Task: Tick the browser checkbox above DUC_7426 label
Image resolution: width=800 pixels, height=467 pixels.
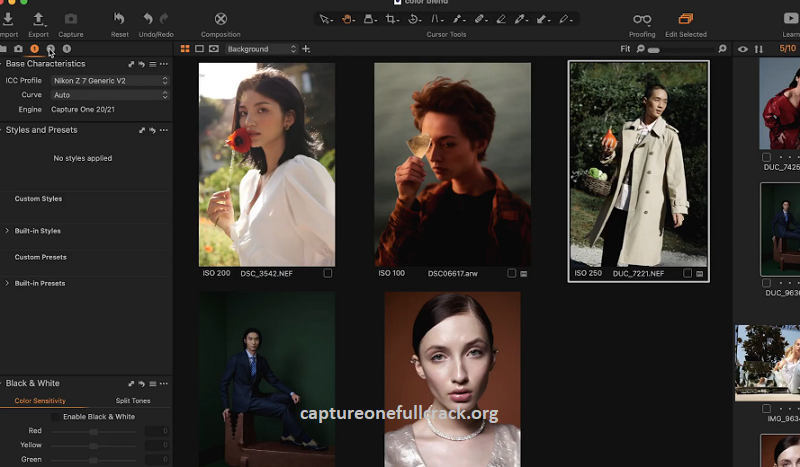Action: tap(766, 157)
